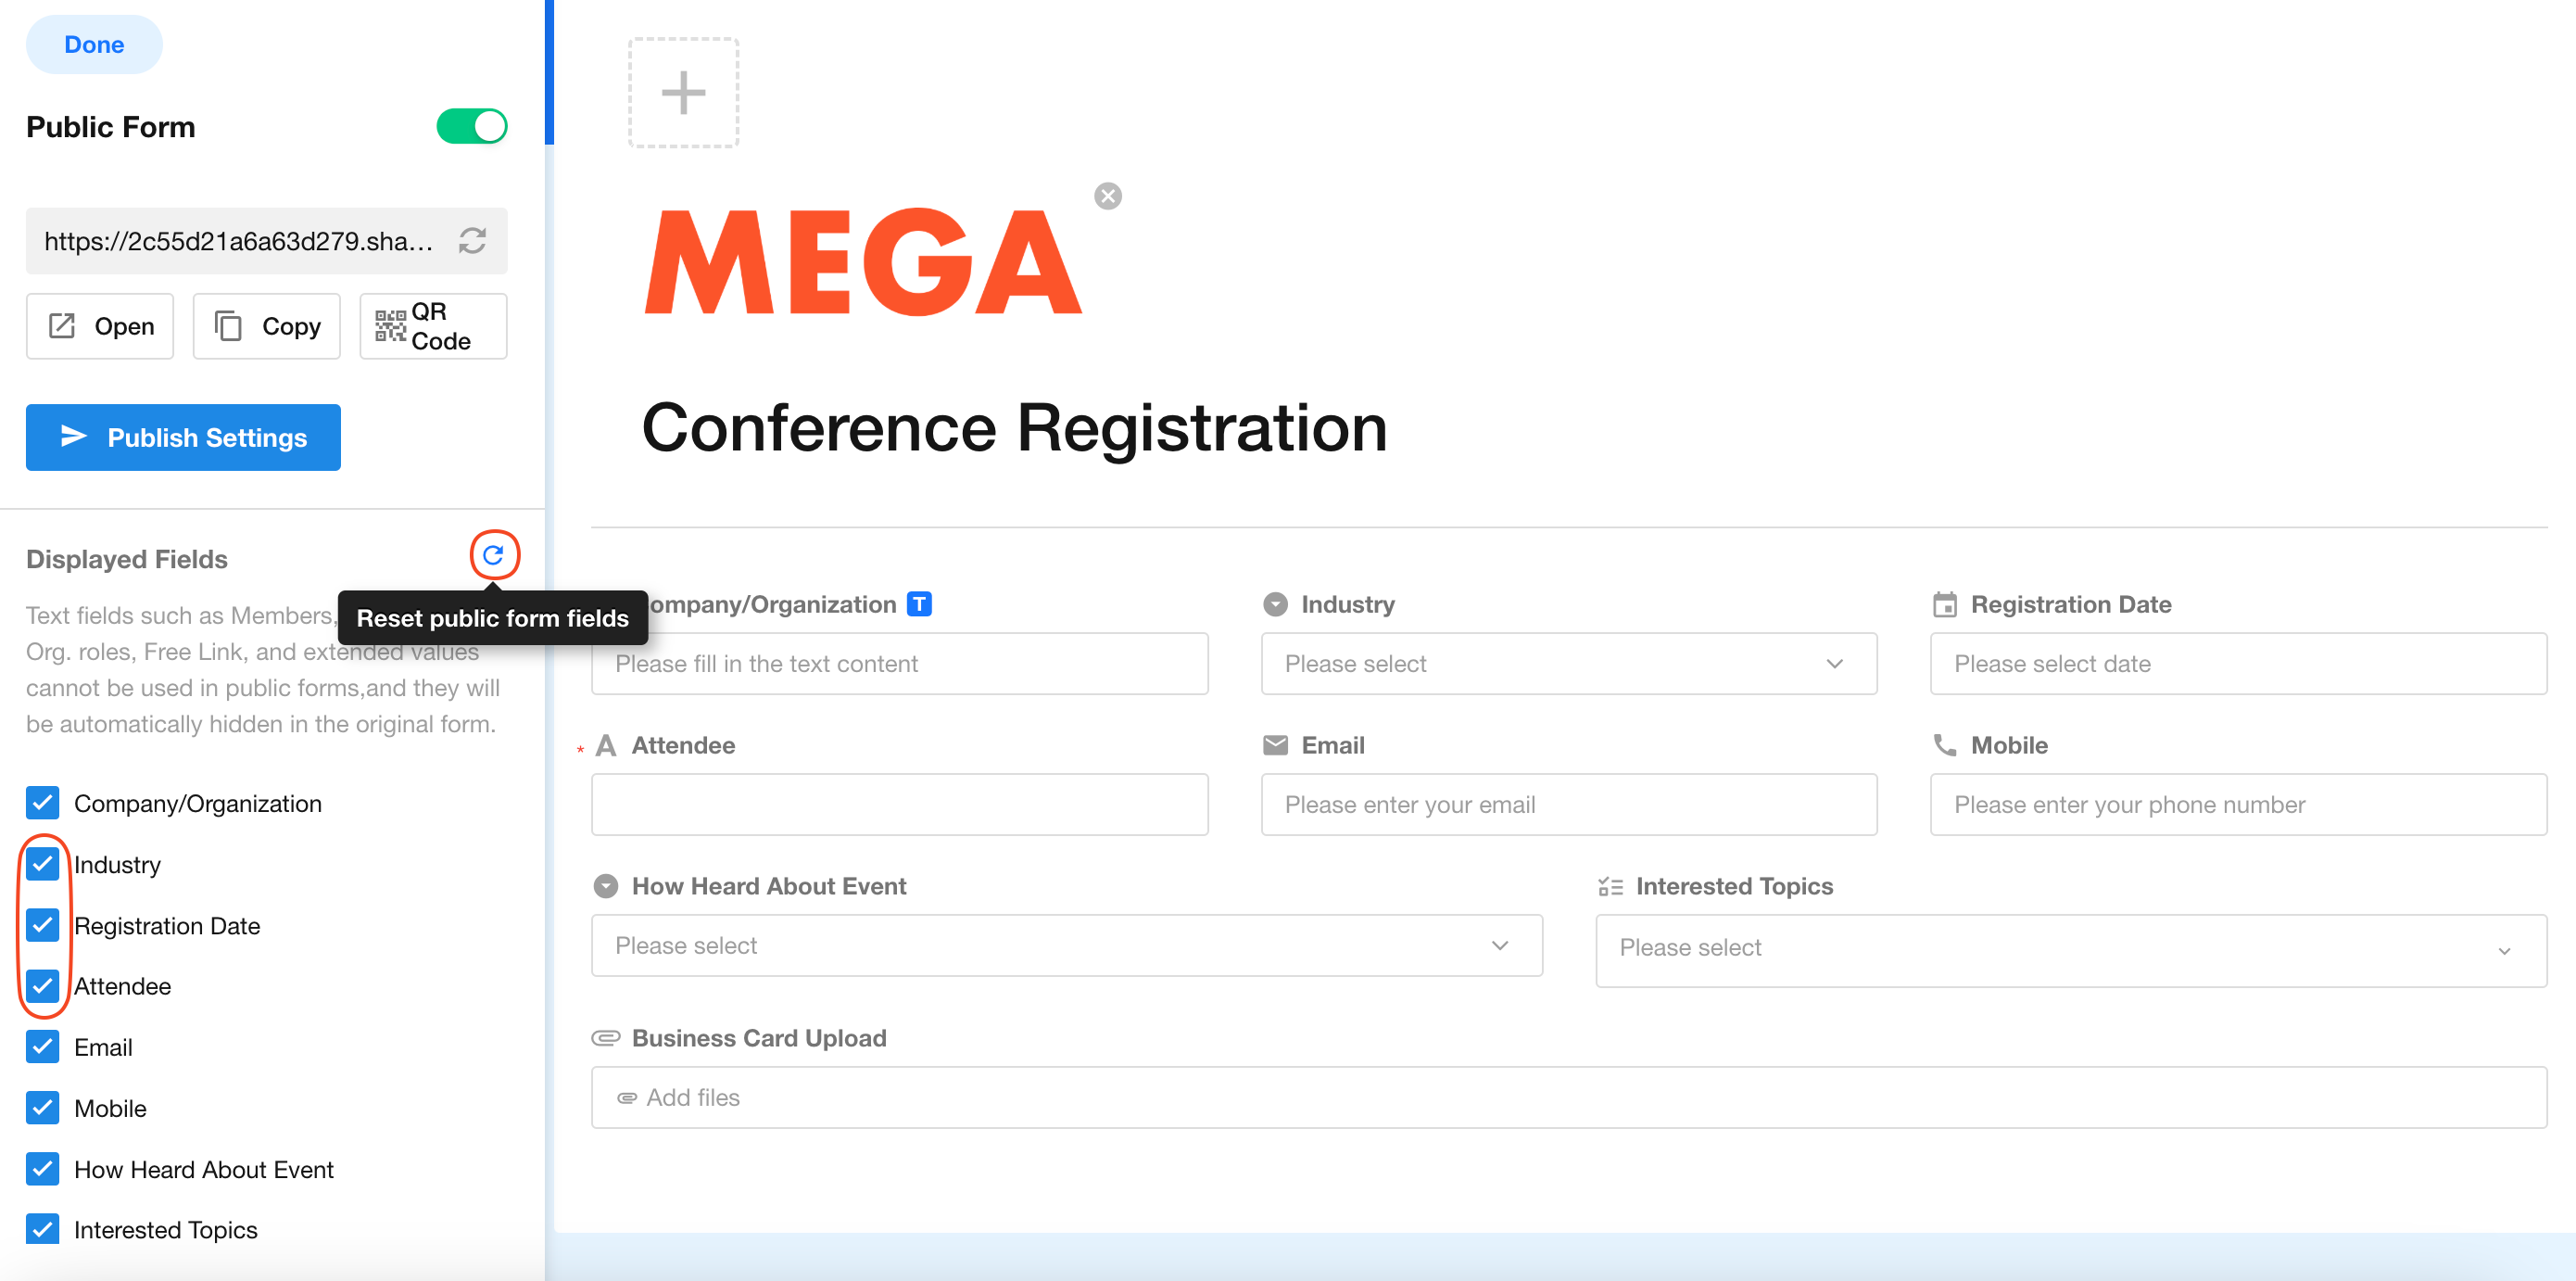Screen dimensions: 2576x1281
Task: Uncheck the Company/Organization field checkbox
Action: 42,803
